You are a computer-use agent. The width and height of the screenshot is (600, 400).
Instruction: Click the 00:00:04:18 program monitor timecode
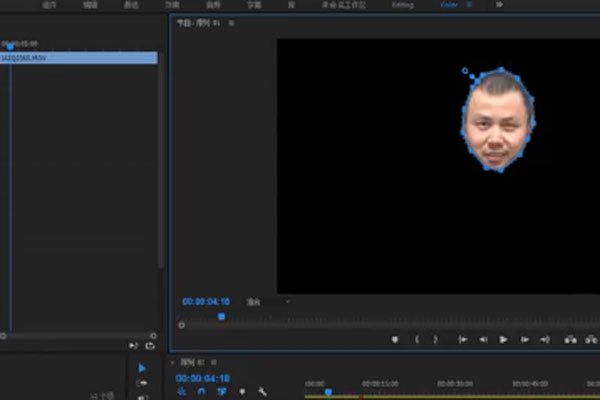(206, 301)
